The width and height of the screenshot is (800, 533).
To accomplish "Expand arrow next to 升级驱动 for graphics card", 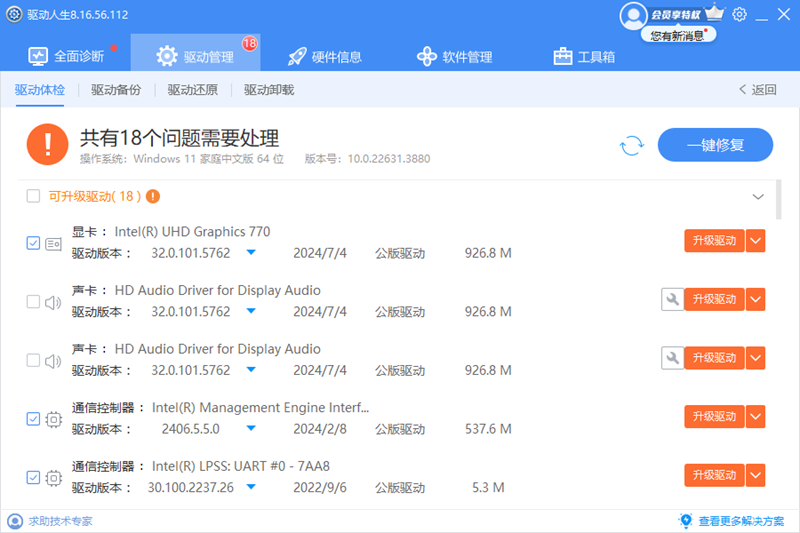I will (756, 241).
